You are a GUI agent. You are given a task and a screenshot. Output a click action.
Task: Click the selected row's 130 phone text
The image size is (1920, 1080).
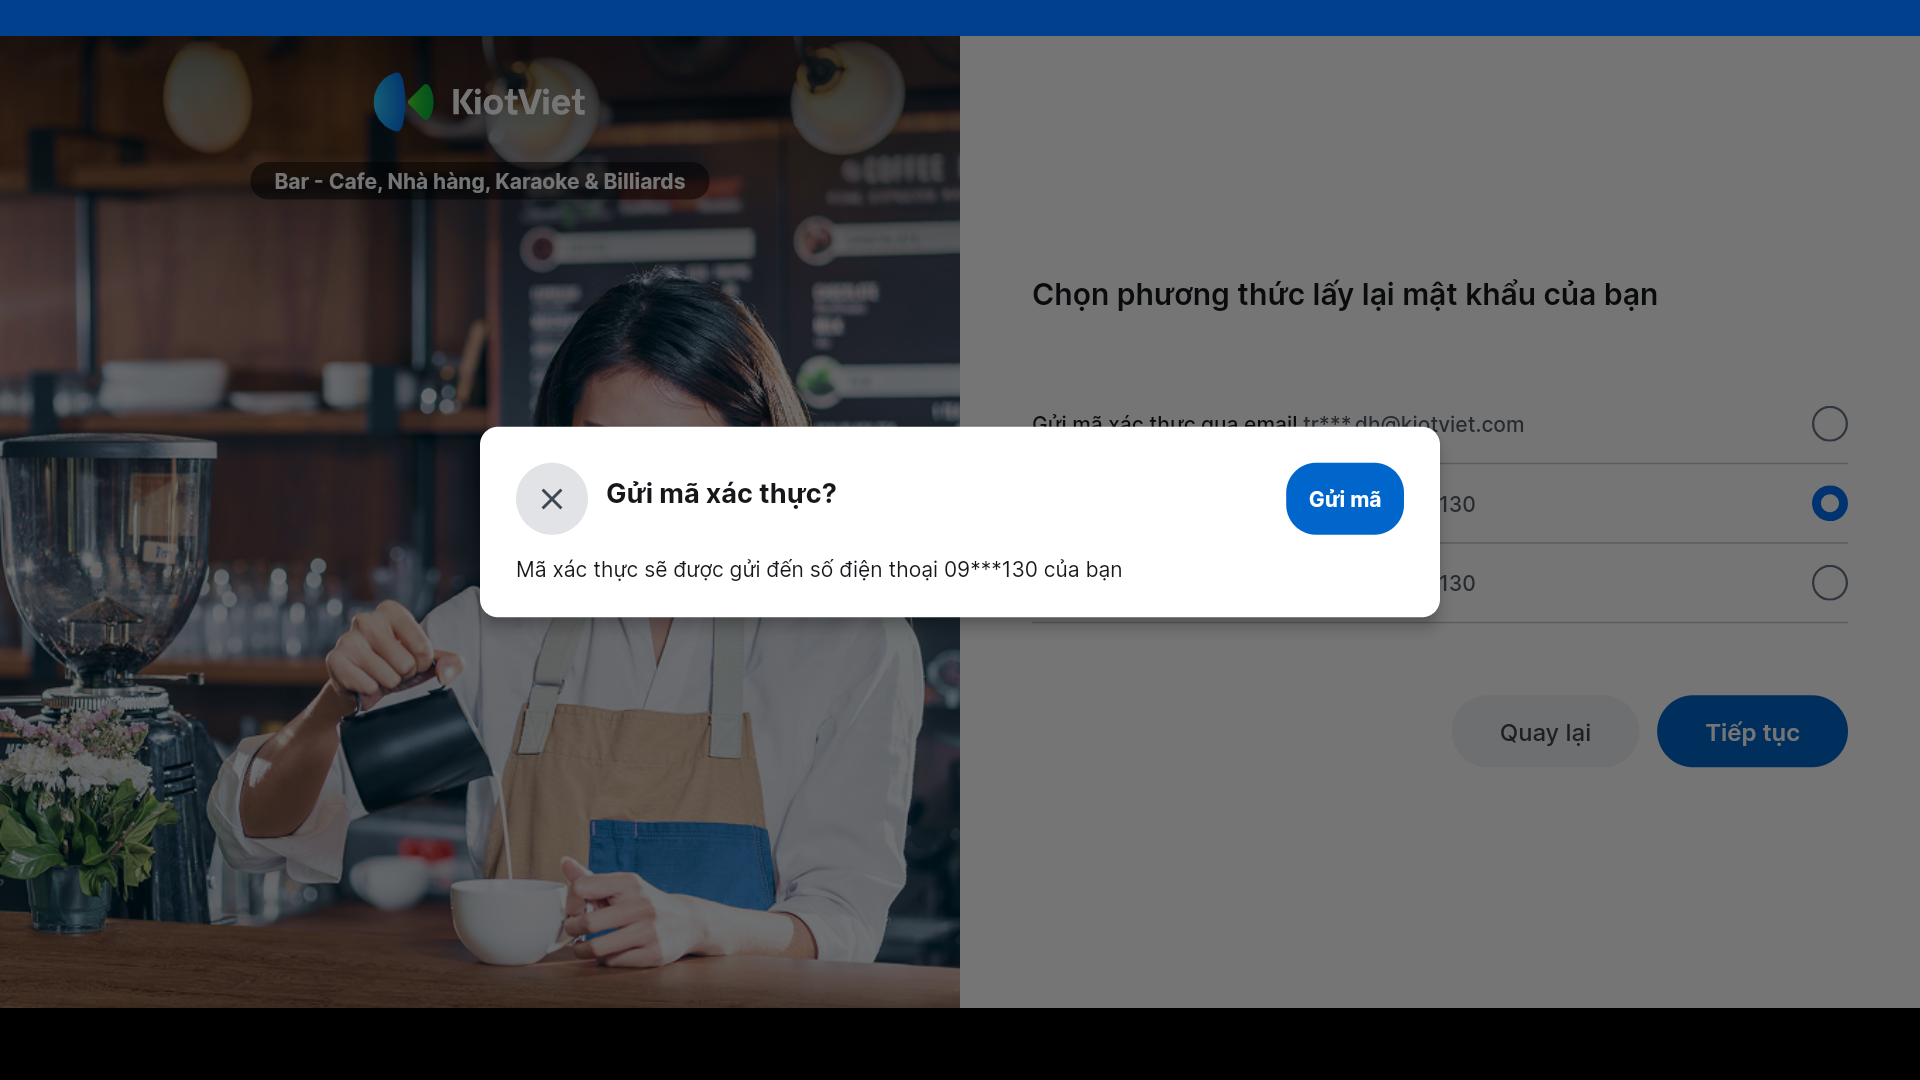1457,504
